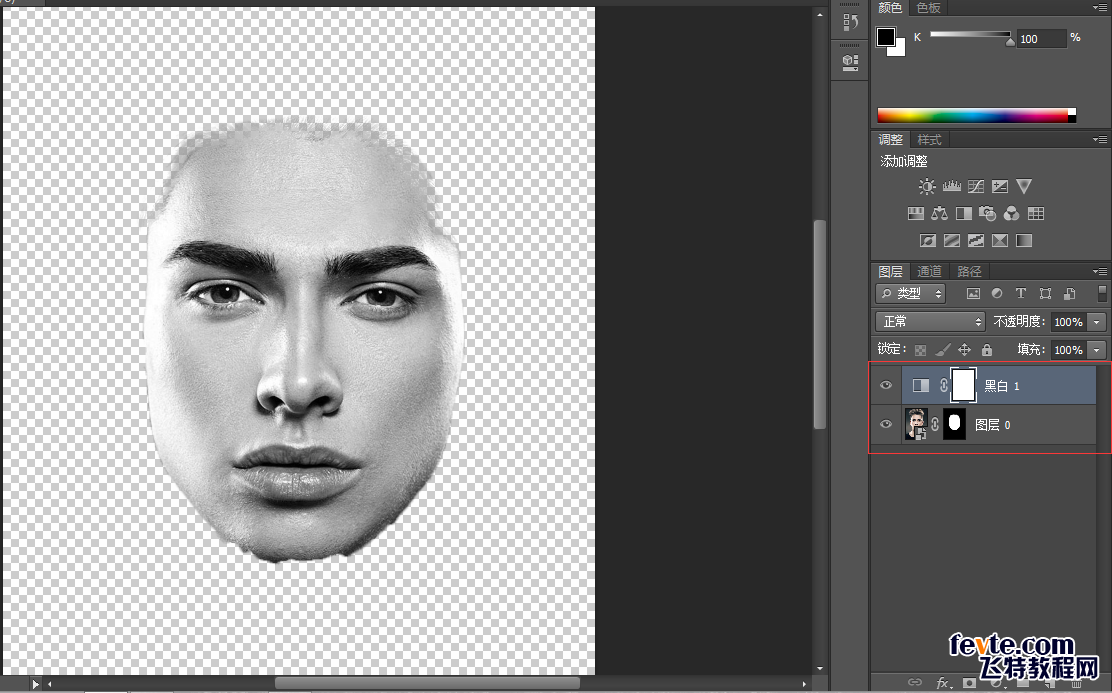Open the 类型 layer filter dropdown
Image resolution: width=1112 pixels, height=693 pixels.
coord(911,294)
